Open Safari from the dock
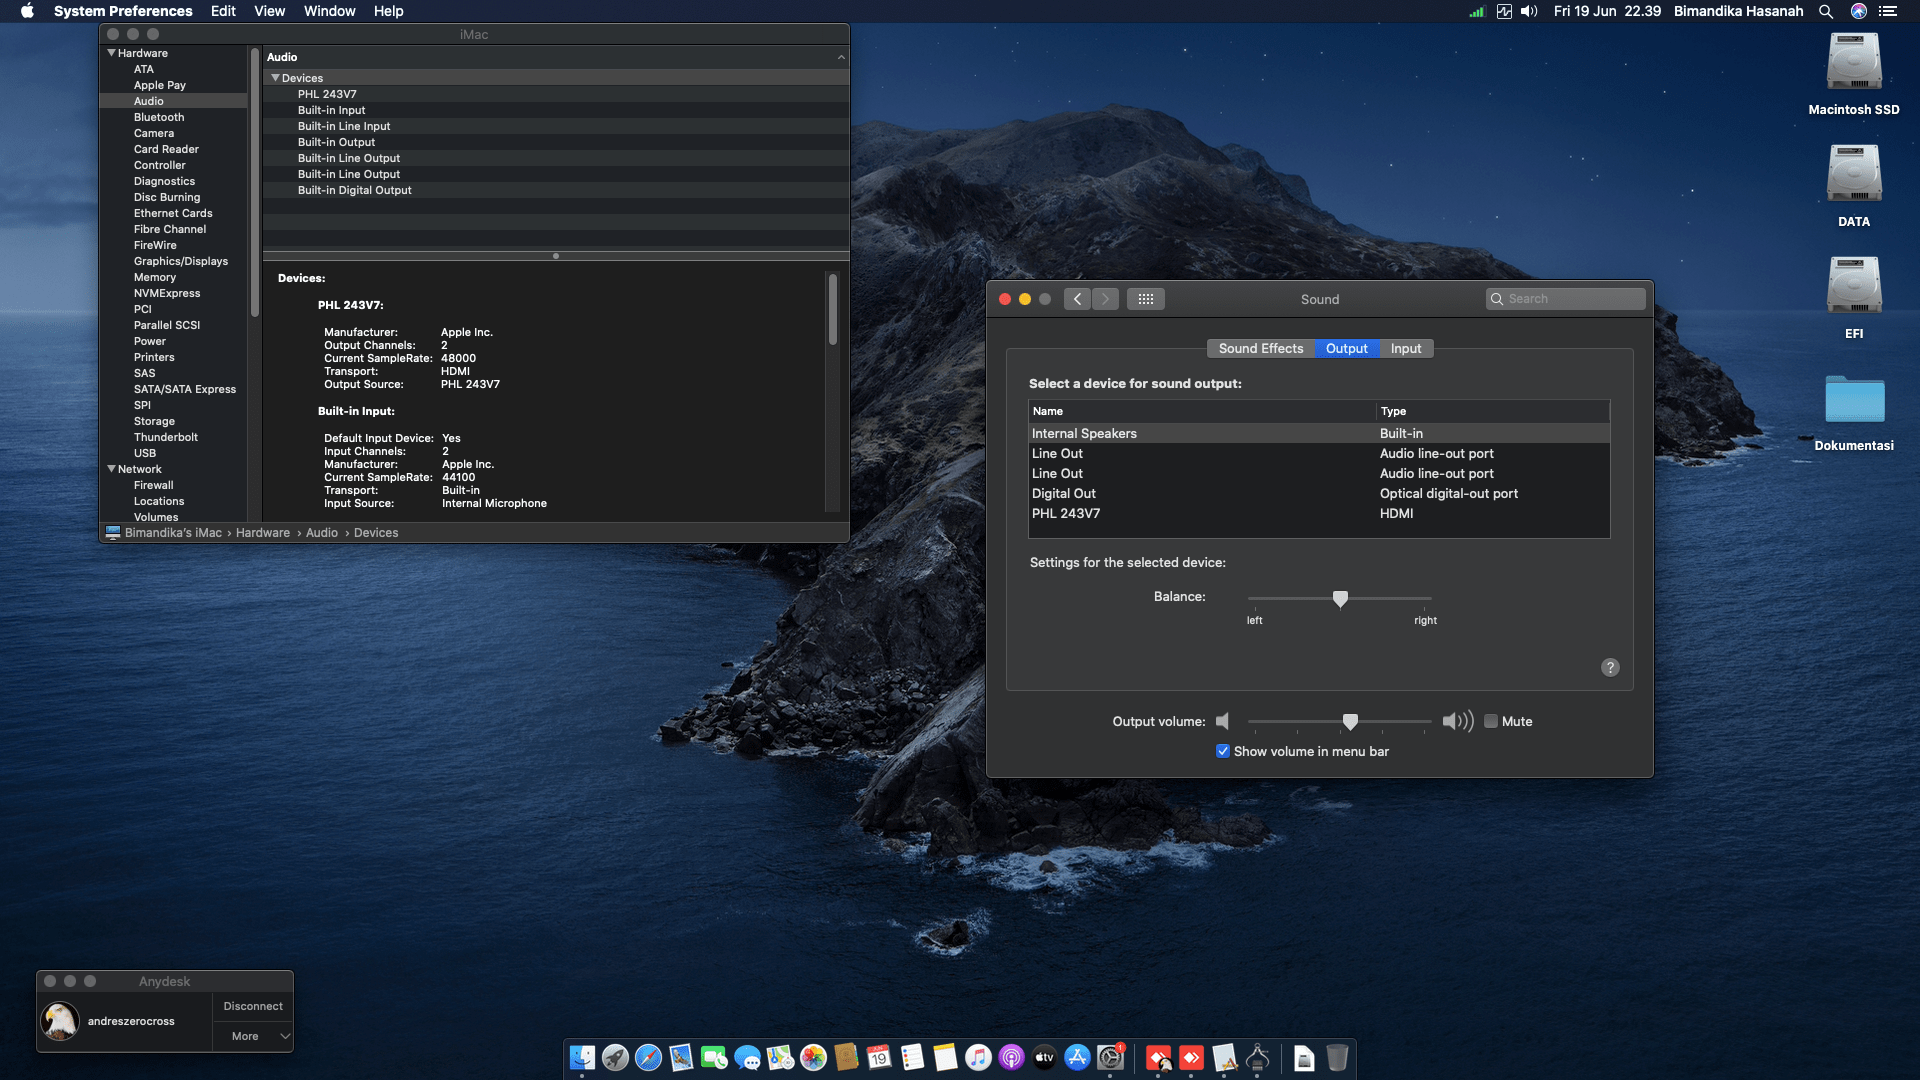Screen dimensions: 1920x1080 (x=648, y=1057)
